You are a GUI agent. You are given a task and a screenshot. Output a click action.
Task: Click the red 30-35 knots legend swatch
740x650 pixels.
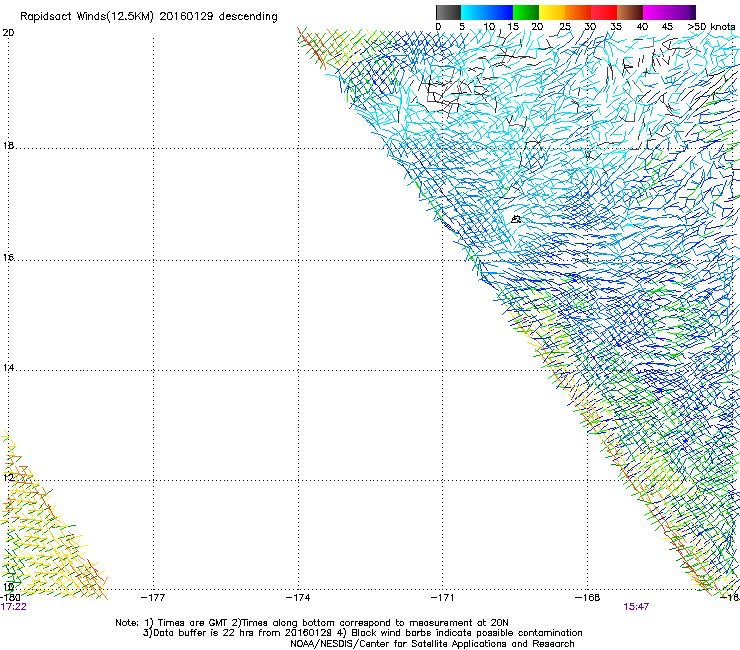(604, 12)
